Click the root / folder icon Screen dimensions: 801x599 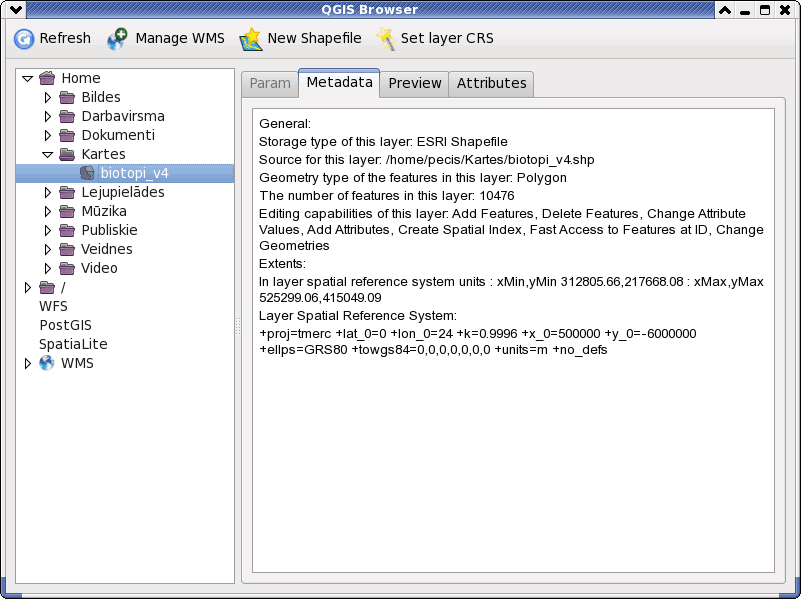pos(47,287)
